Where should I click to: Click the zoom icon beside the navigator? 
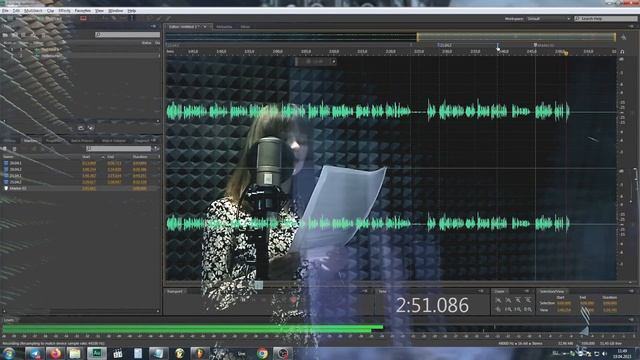click(623, 37)
